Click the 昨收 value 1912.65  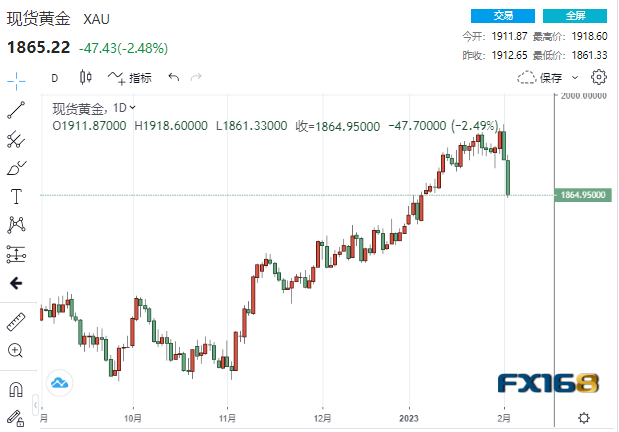(509, 55)
